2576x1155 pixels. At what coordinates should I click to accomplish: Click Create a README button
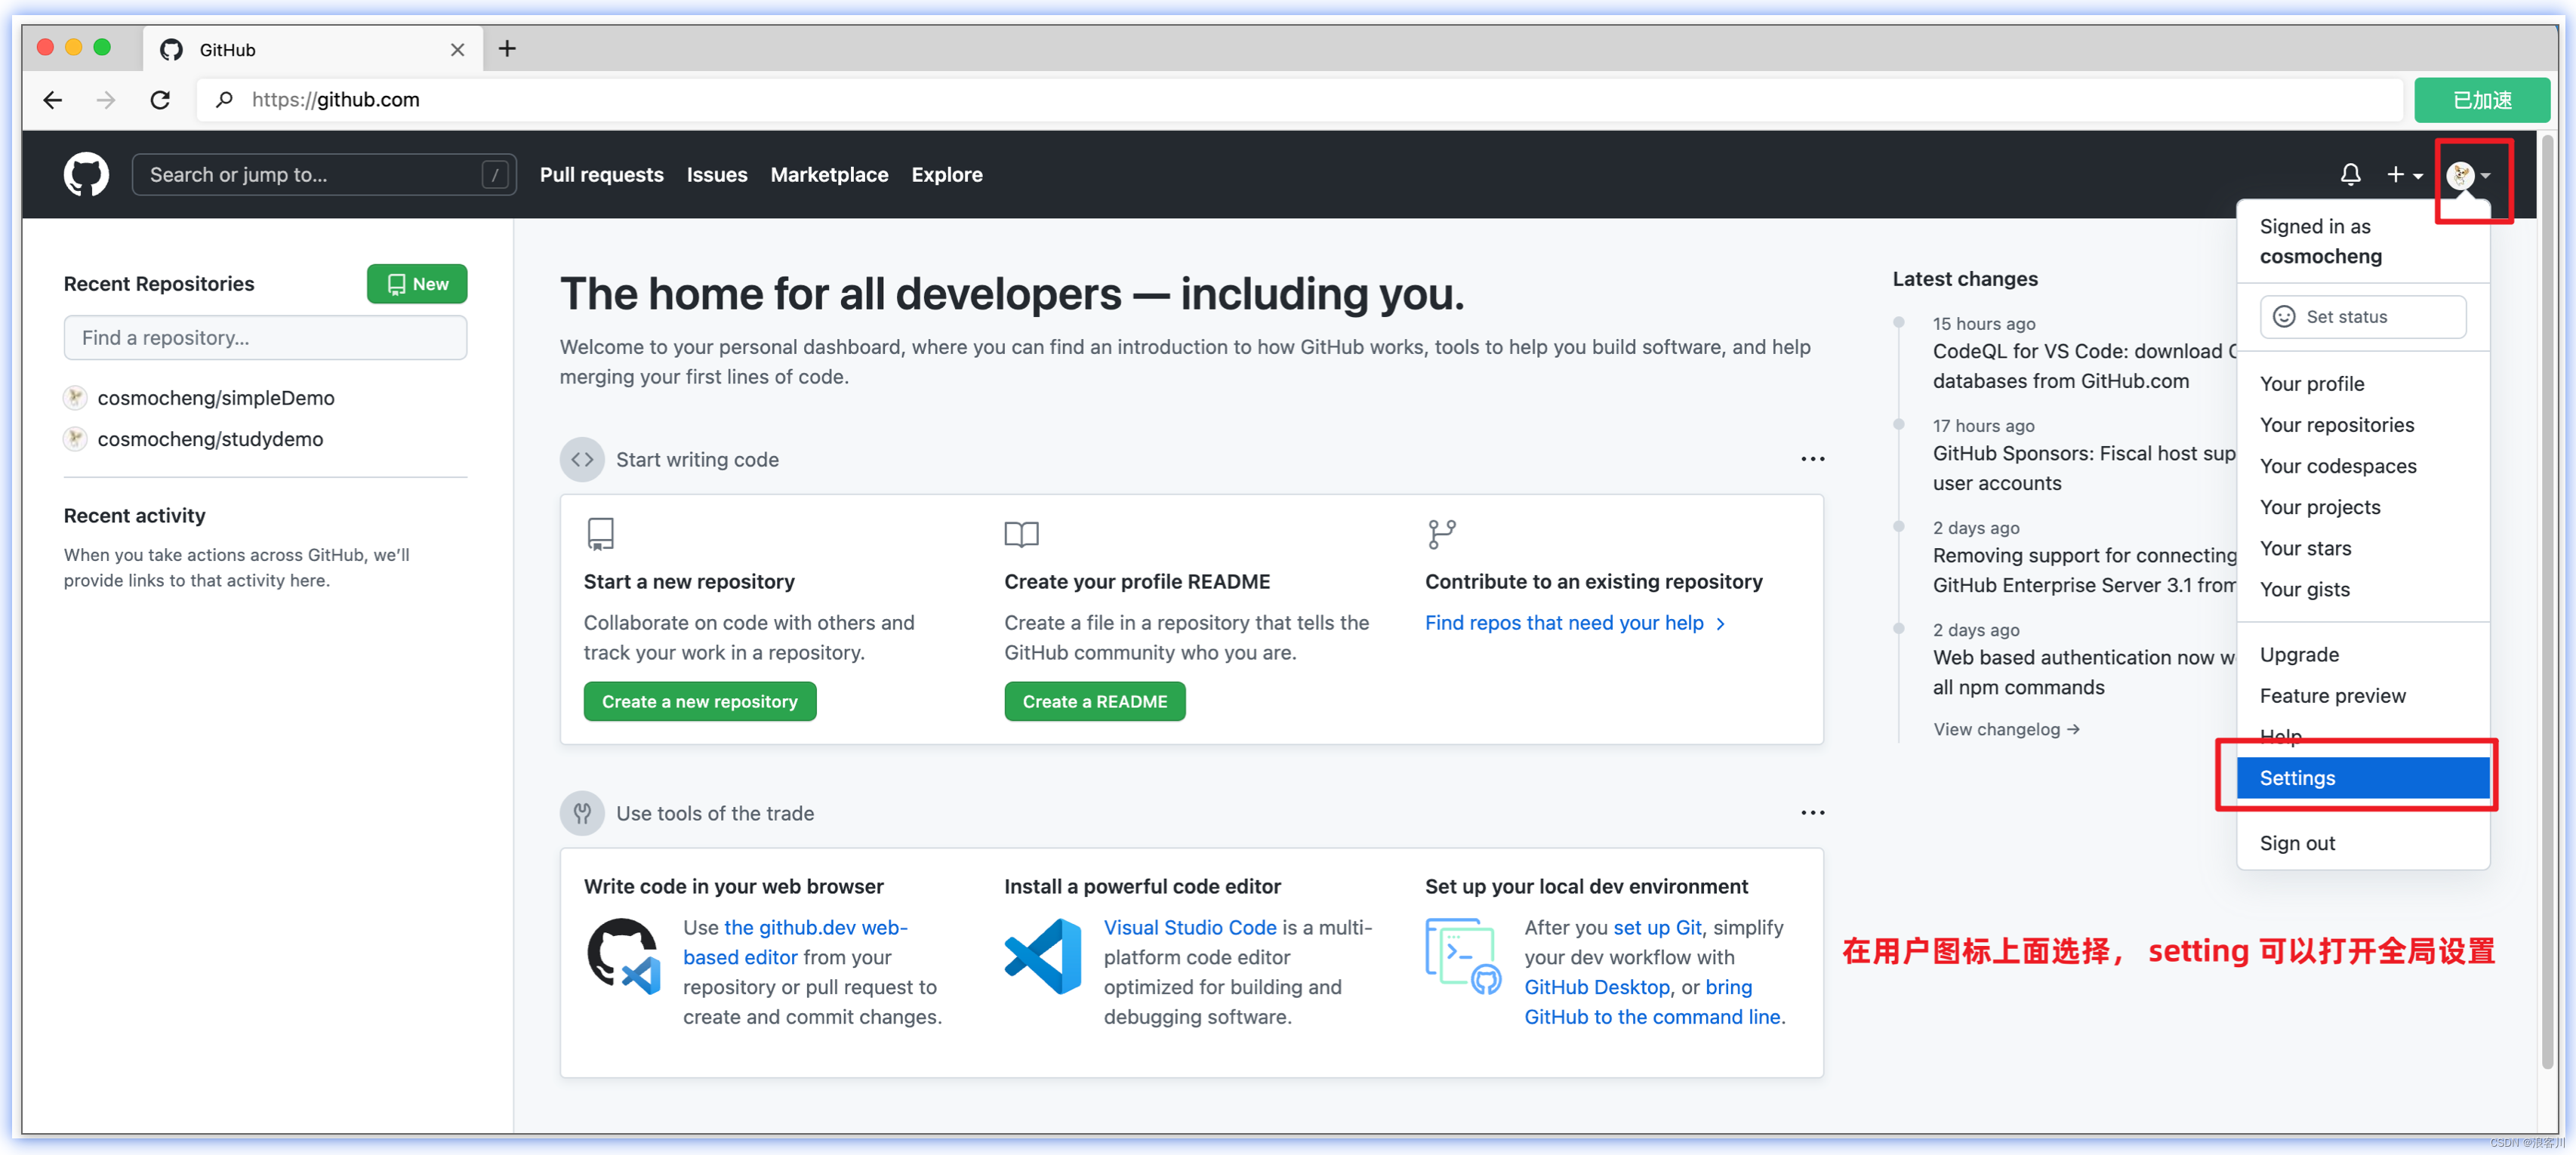point(1094,702)
